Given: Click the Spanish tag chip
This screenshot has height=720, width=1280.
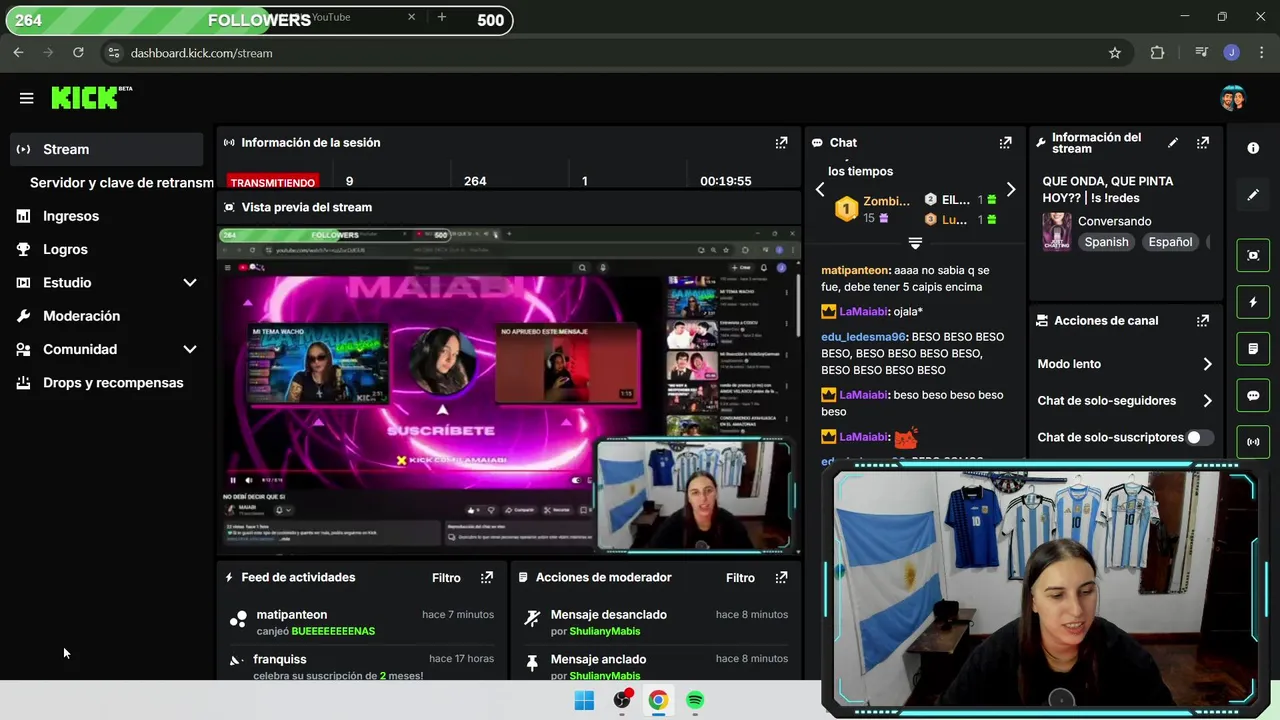Looking at the screenshot, I should click(x=1106, y=242).
